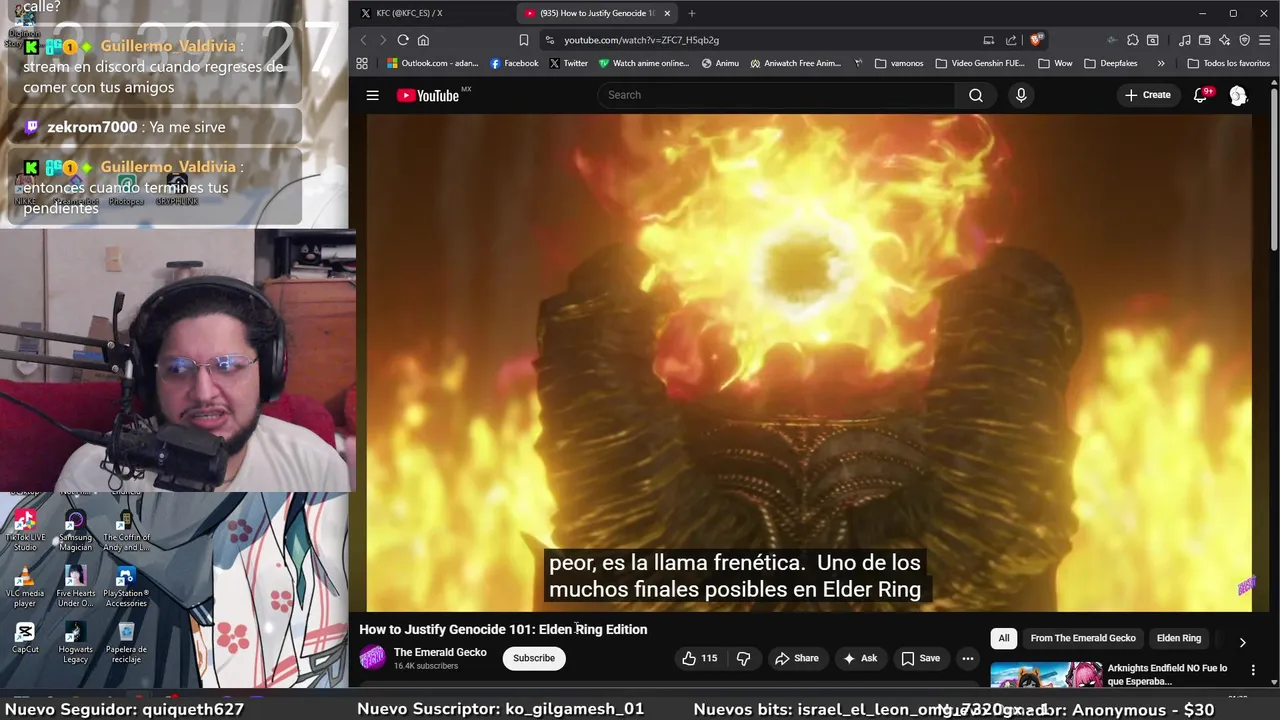The height and width of the screenshot is (720, 1280).
Task: Open the Arknights Endfield suggested video thumbnail
Action: point(1046,675)
